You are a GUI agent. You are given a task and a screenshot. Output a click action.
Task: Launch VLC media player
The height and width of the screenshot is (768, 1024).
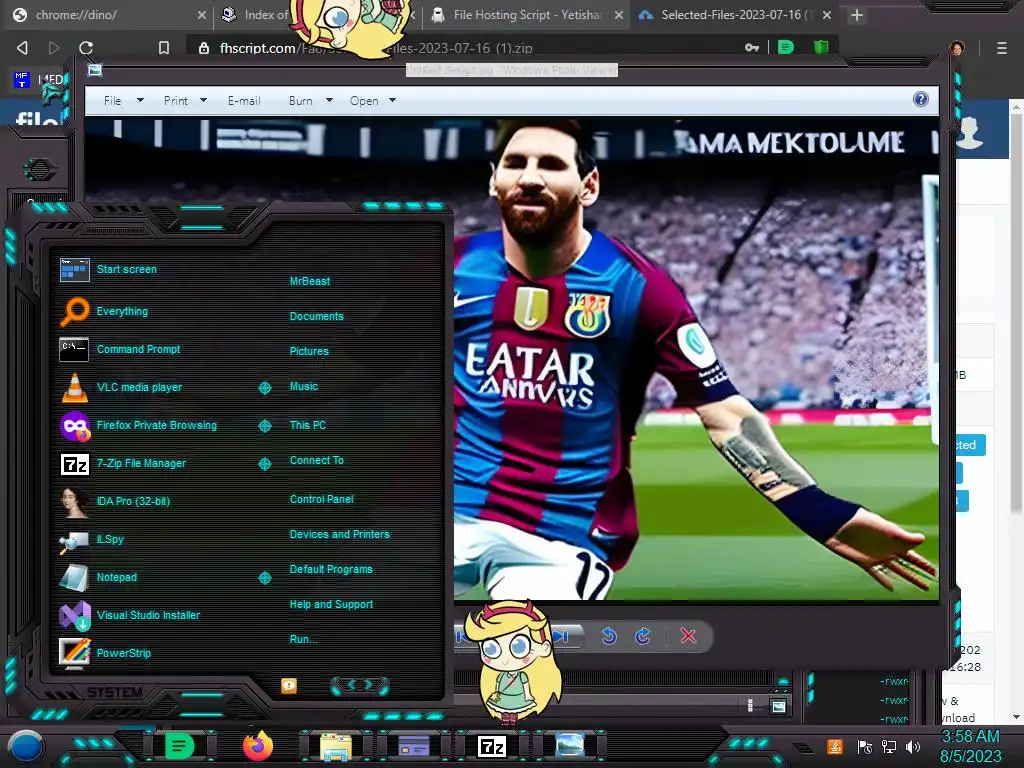click(x=121, y=387)
